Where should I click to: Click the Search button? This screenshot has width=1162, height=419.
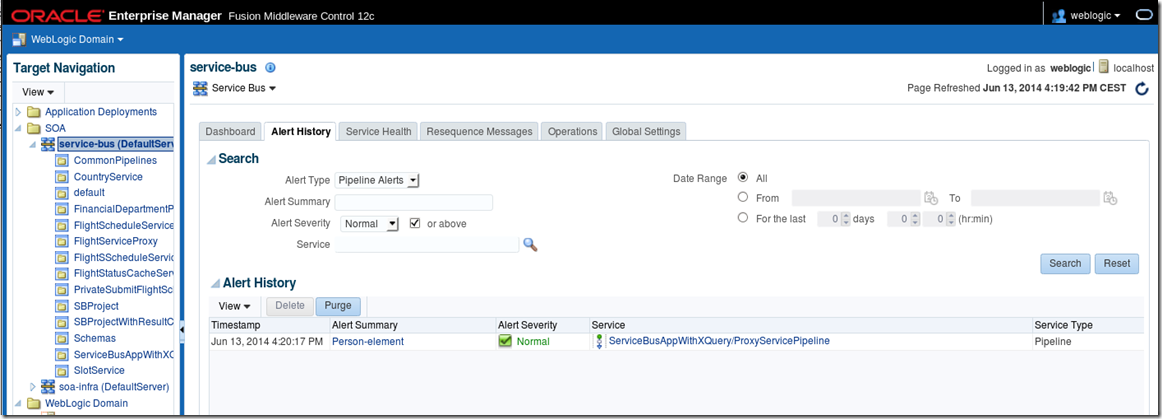[1065, 264]
